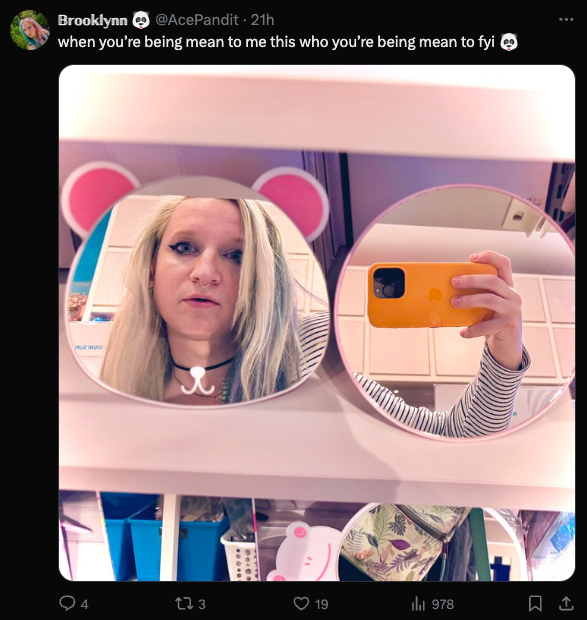Open view analytics bar chart icon
The height and width of the screenshot is (620, 587).
point(418,603)
